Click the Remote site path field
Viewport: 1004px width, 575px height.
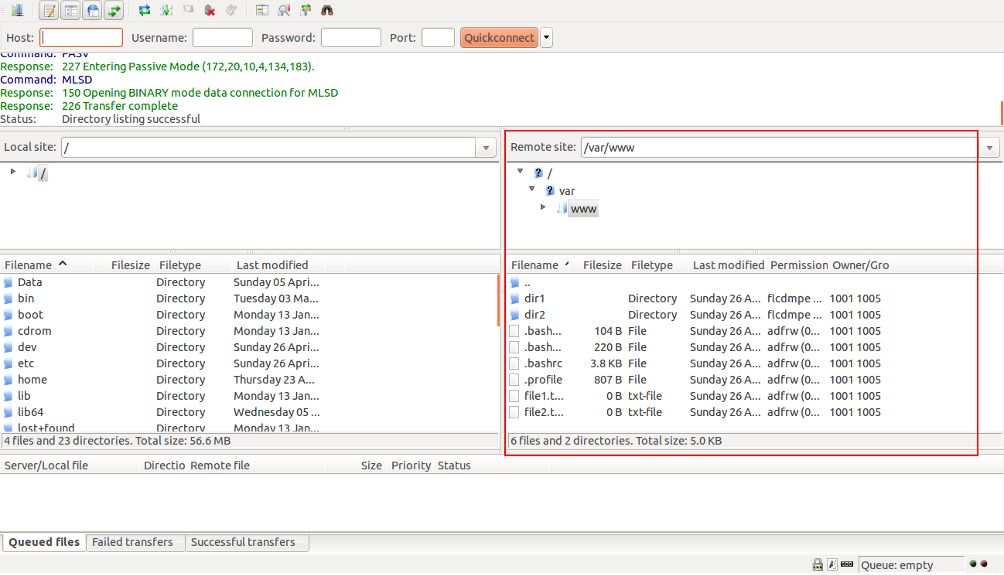[781, 148]
